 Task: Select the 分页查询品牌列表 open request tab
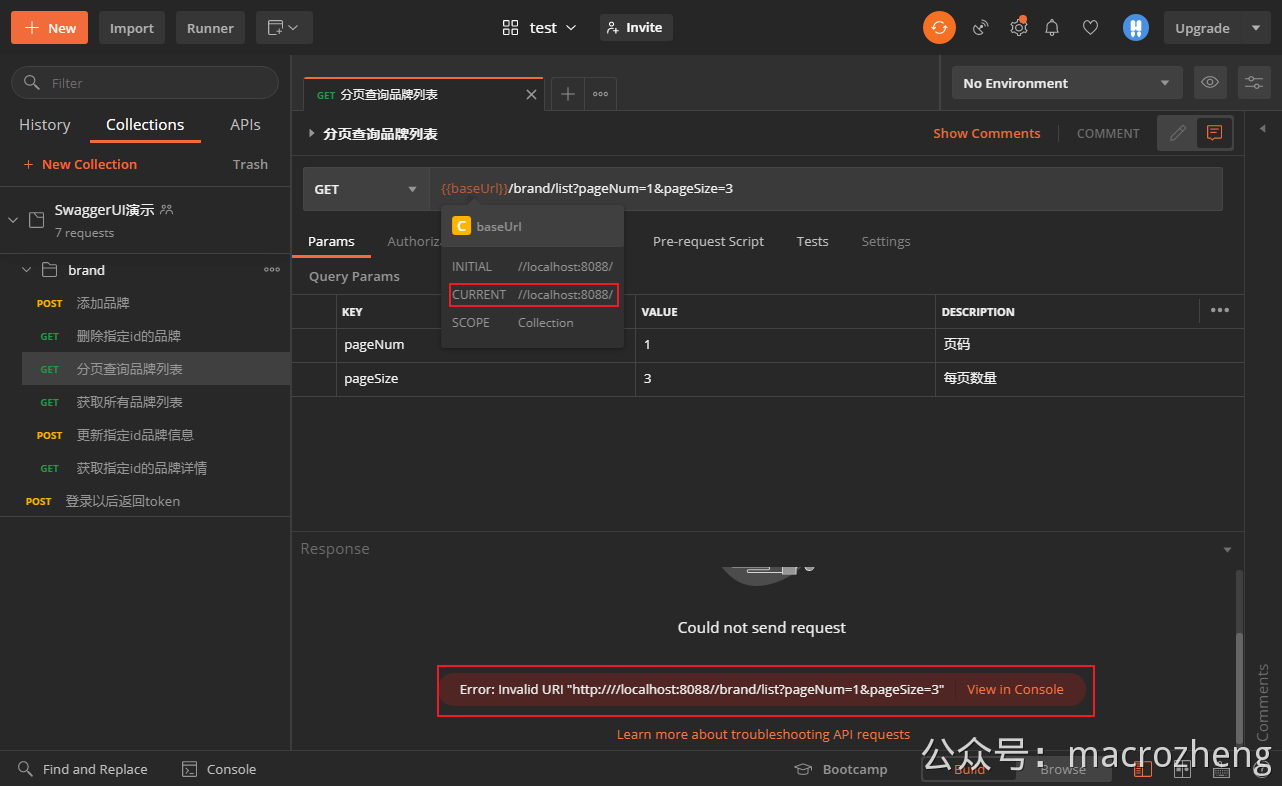pos(423,94)
